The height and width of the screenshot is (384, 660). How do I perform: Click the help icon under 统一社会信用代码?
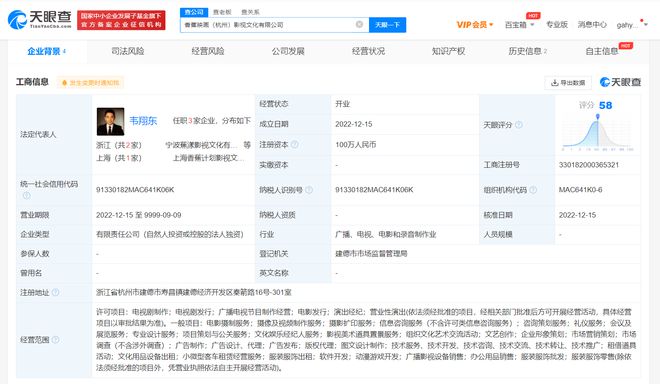(26, 195)
